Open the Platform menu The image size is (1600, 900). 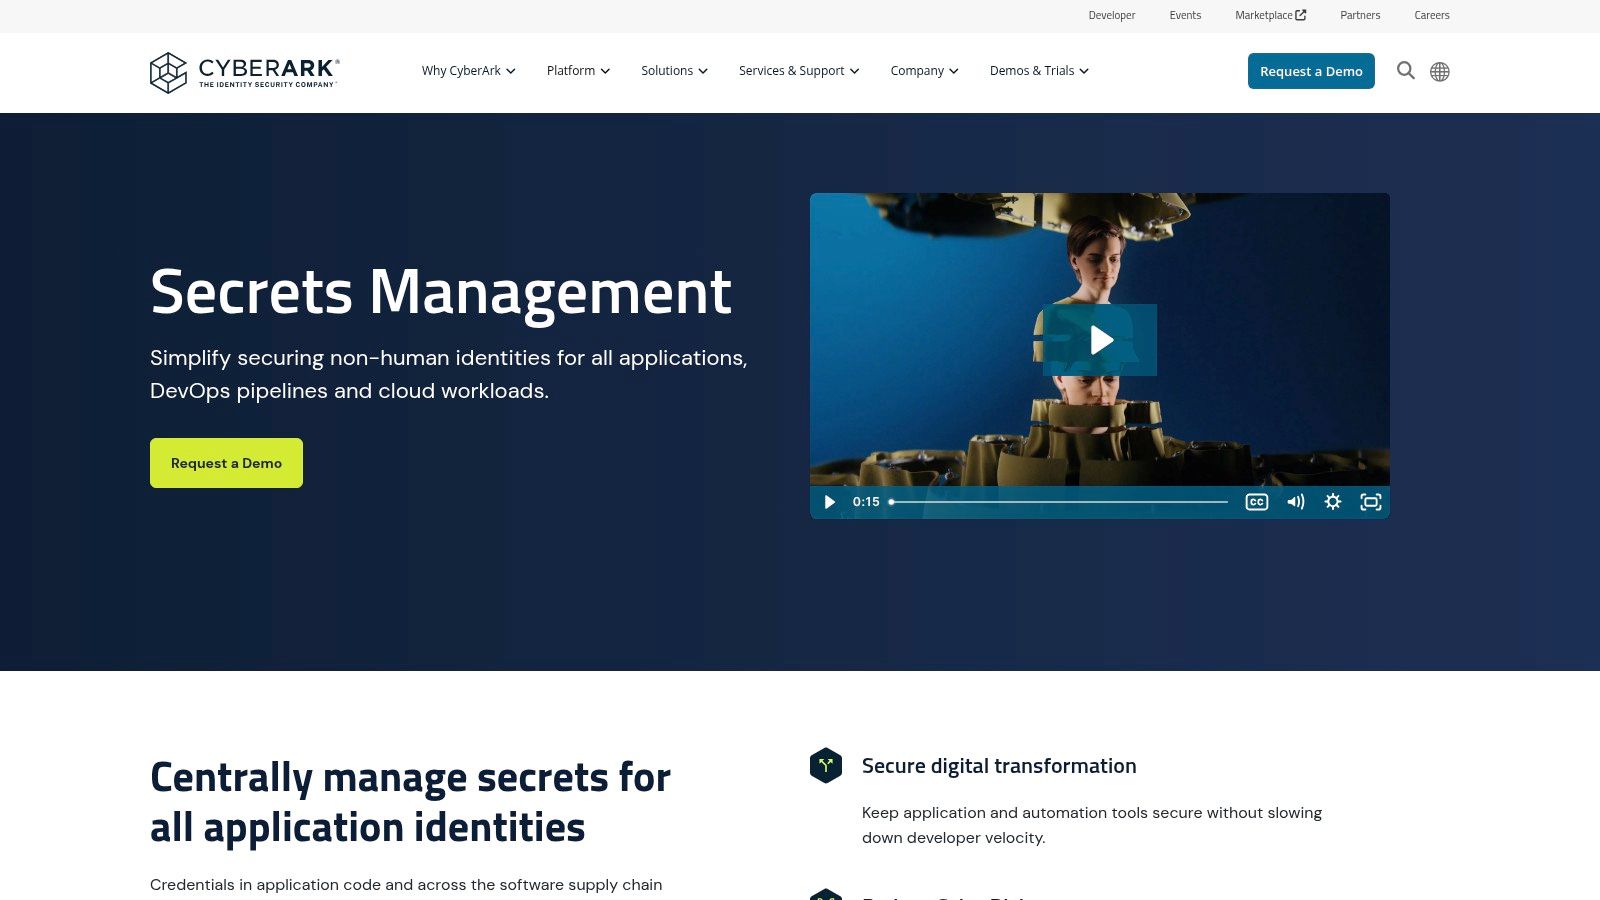[x=577, y=71]
